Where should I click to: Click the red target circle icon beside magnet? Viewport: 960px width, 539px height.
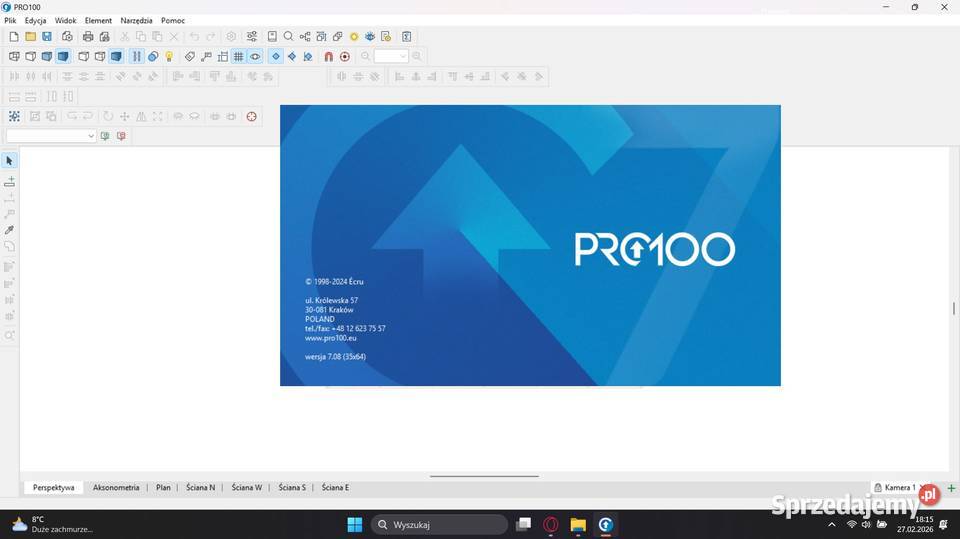pos(345,56)
